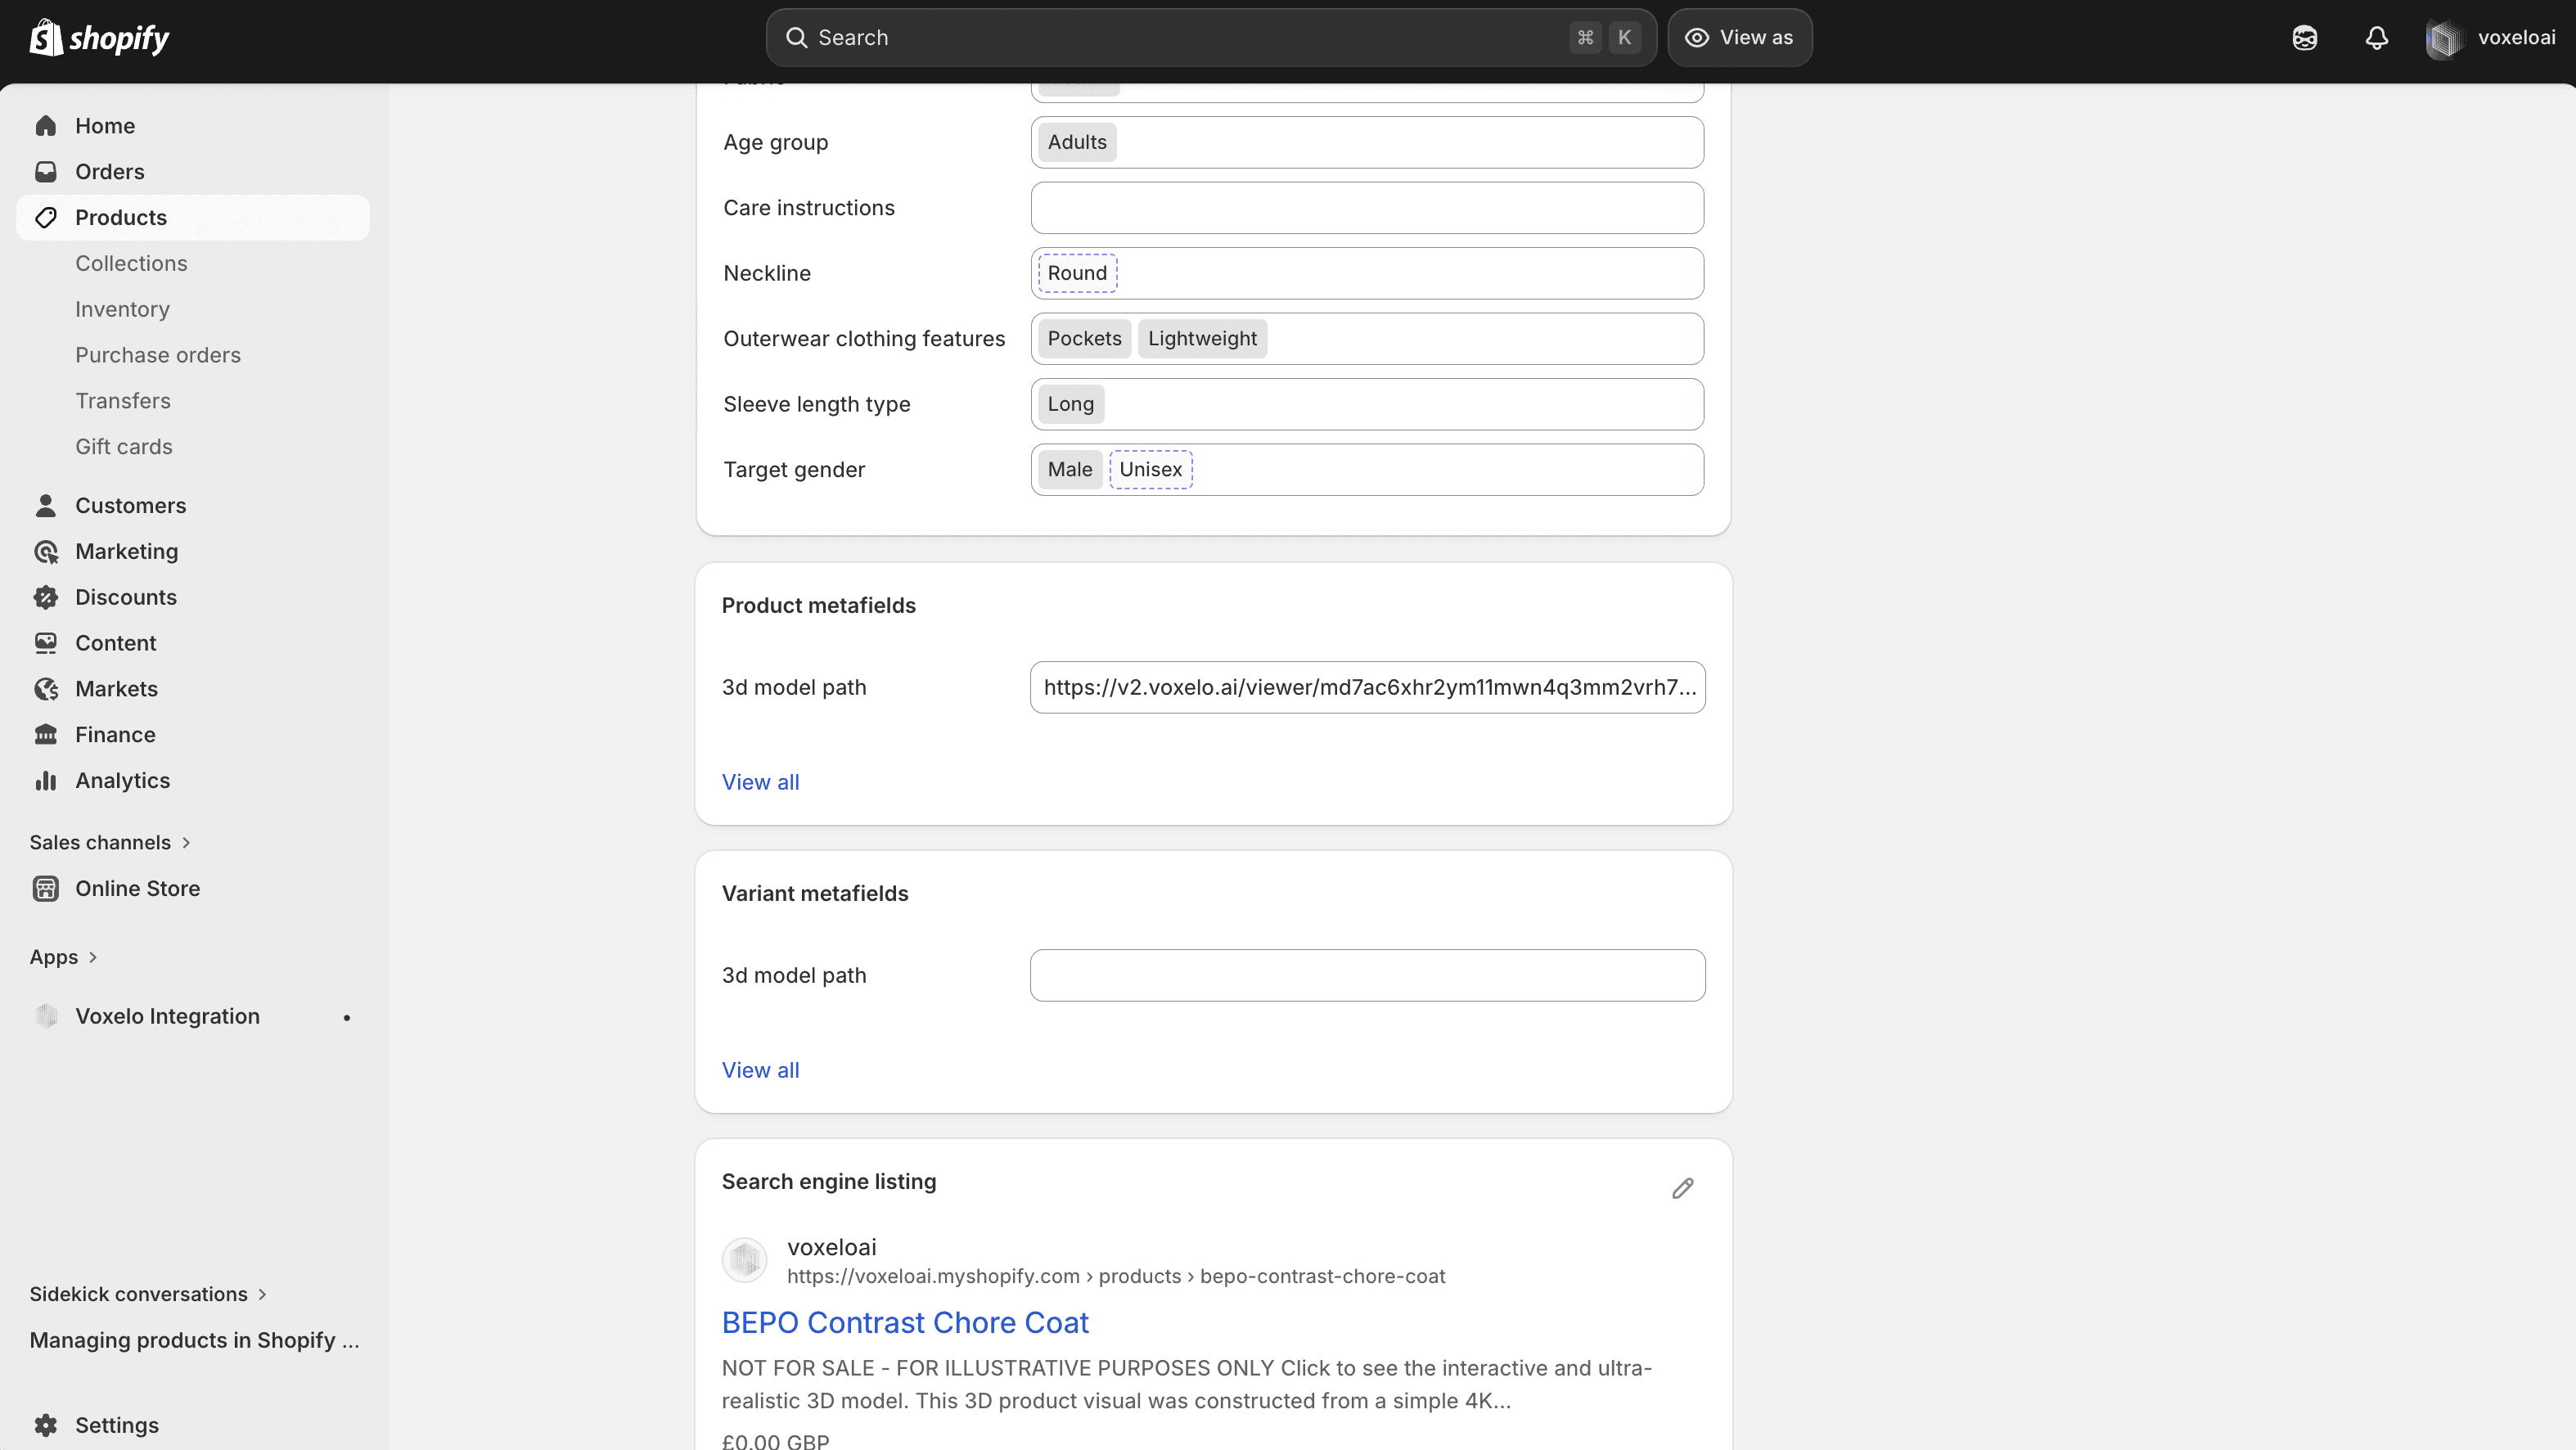This screenshot has height=1450, width=2576.
Task: Open the Voxelo Integration app icon
Action: coord(46,1016)
